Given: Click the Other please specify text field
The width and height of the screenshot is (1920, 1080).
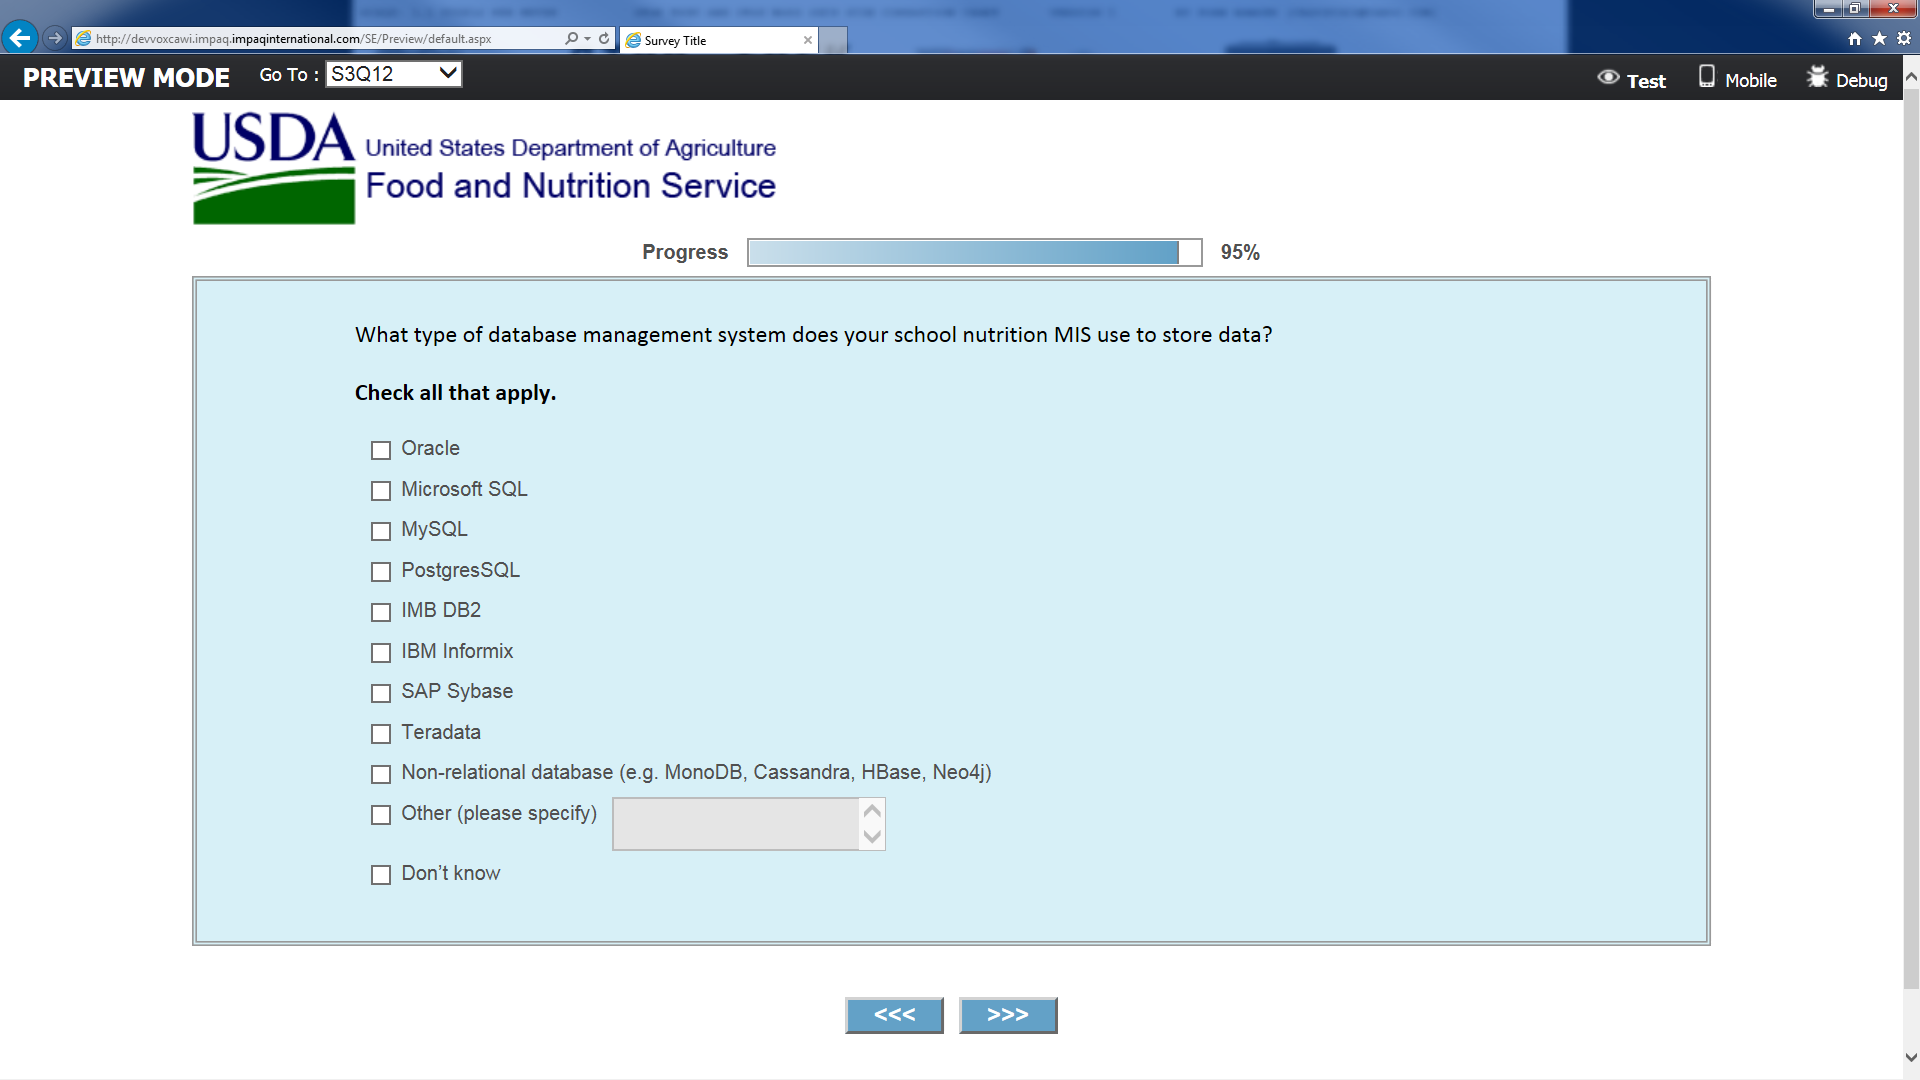Looking at the screenshot, I should tap(736, 824).
